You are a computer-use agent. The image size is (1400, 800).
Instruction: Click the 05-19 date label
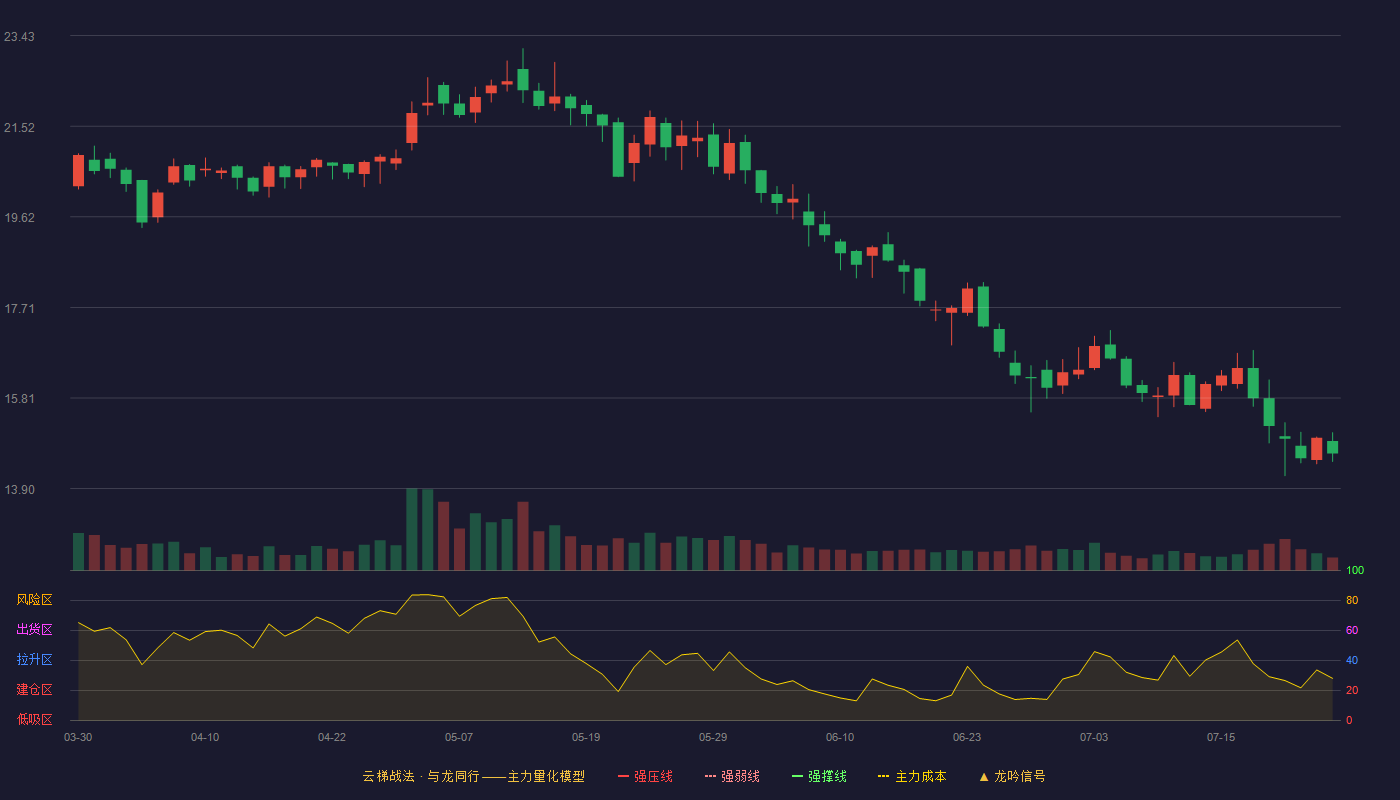coord(586,737)
